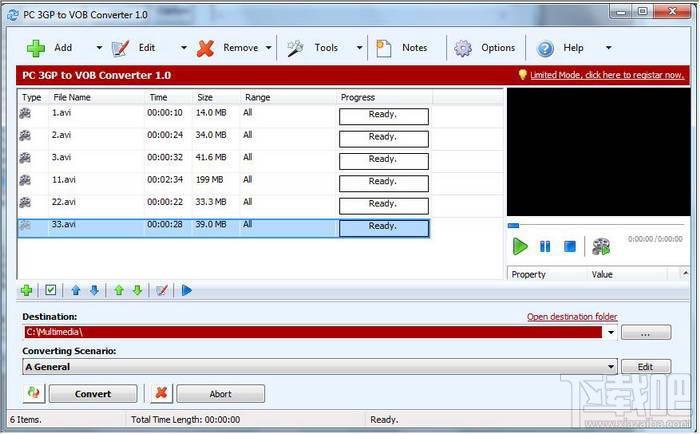Click the Progress column header
700x434 pixels.
click(x=384, y=97)
